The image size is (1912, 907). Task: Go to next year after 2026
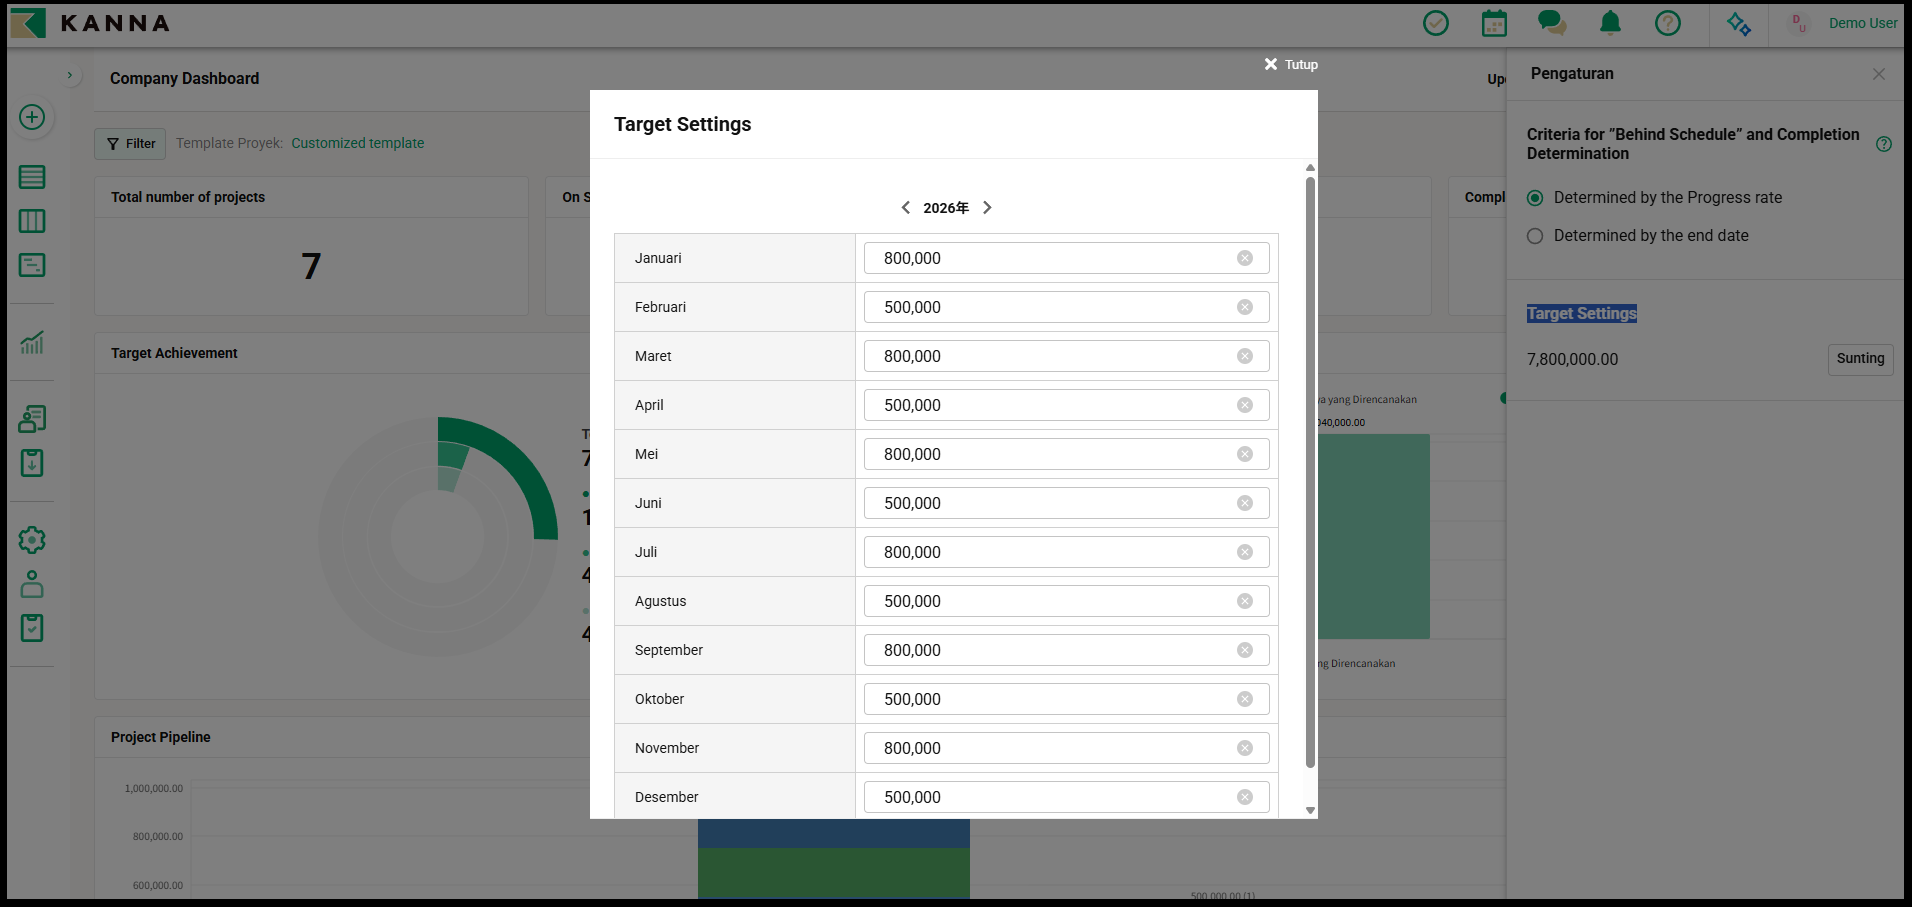click(x=987, y=208)
